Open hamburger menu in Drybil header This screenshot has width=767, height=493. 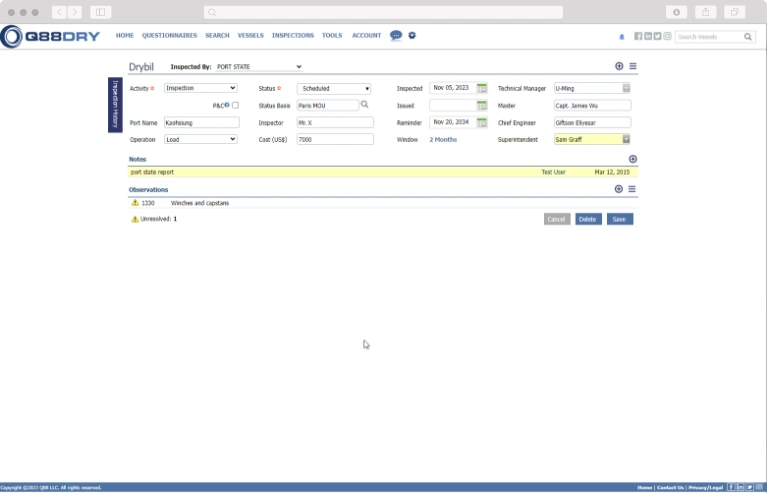click(633, 66)
